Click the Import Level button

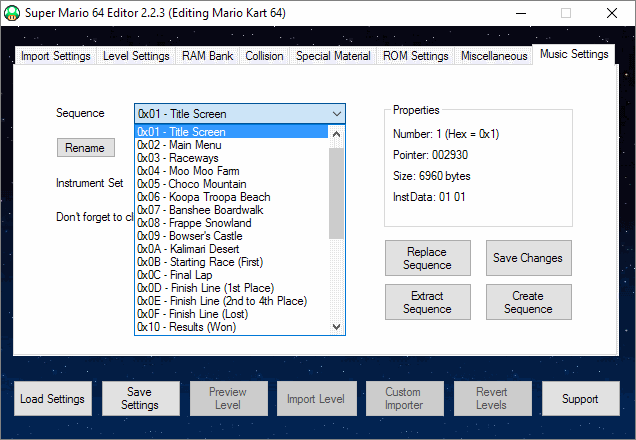pos(316,399)
